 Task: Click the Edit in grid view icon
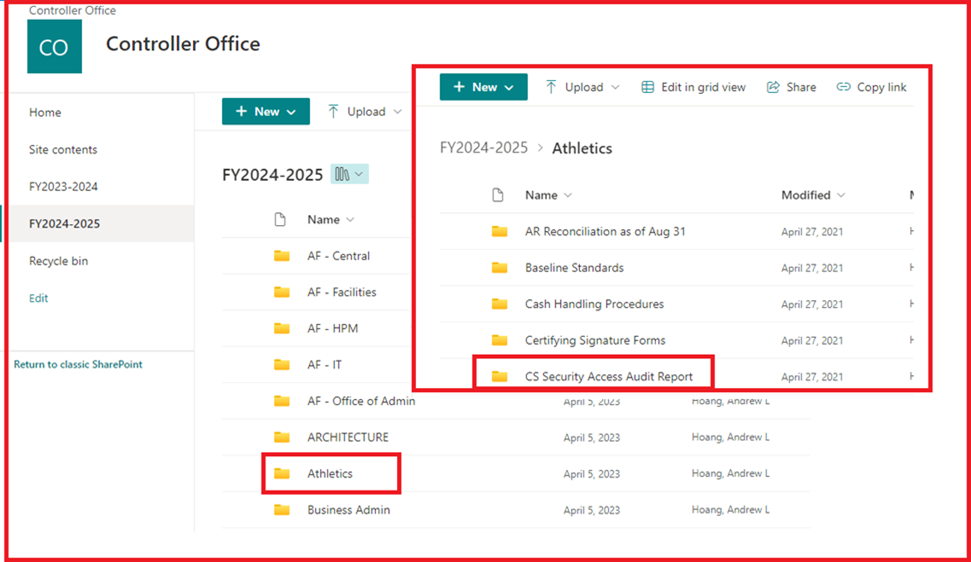(648, 87)
